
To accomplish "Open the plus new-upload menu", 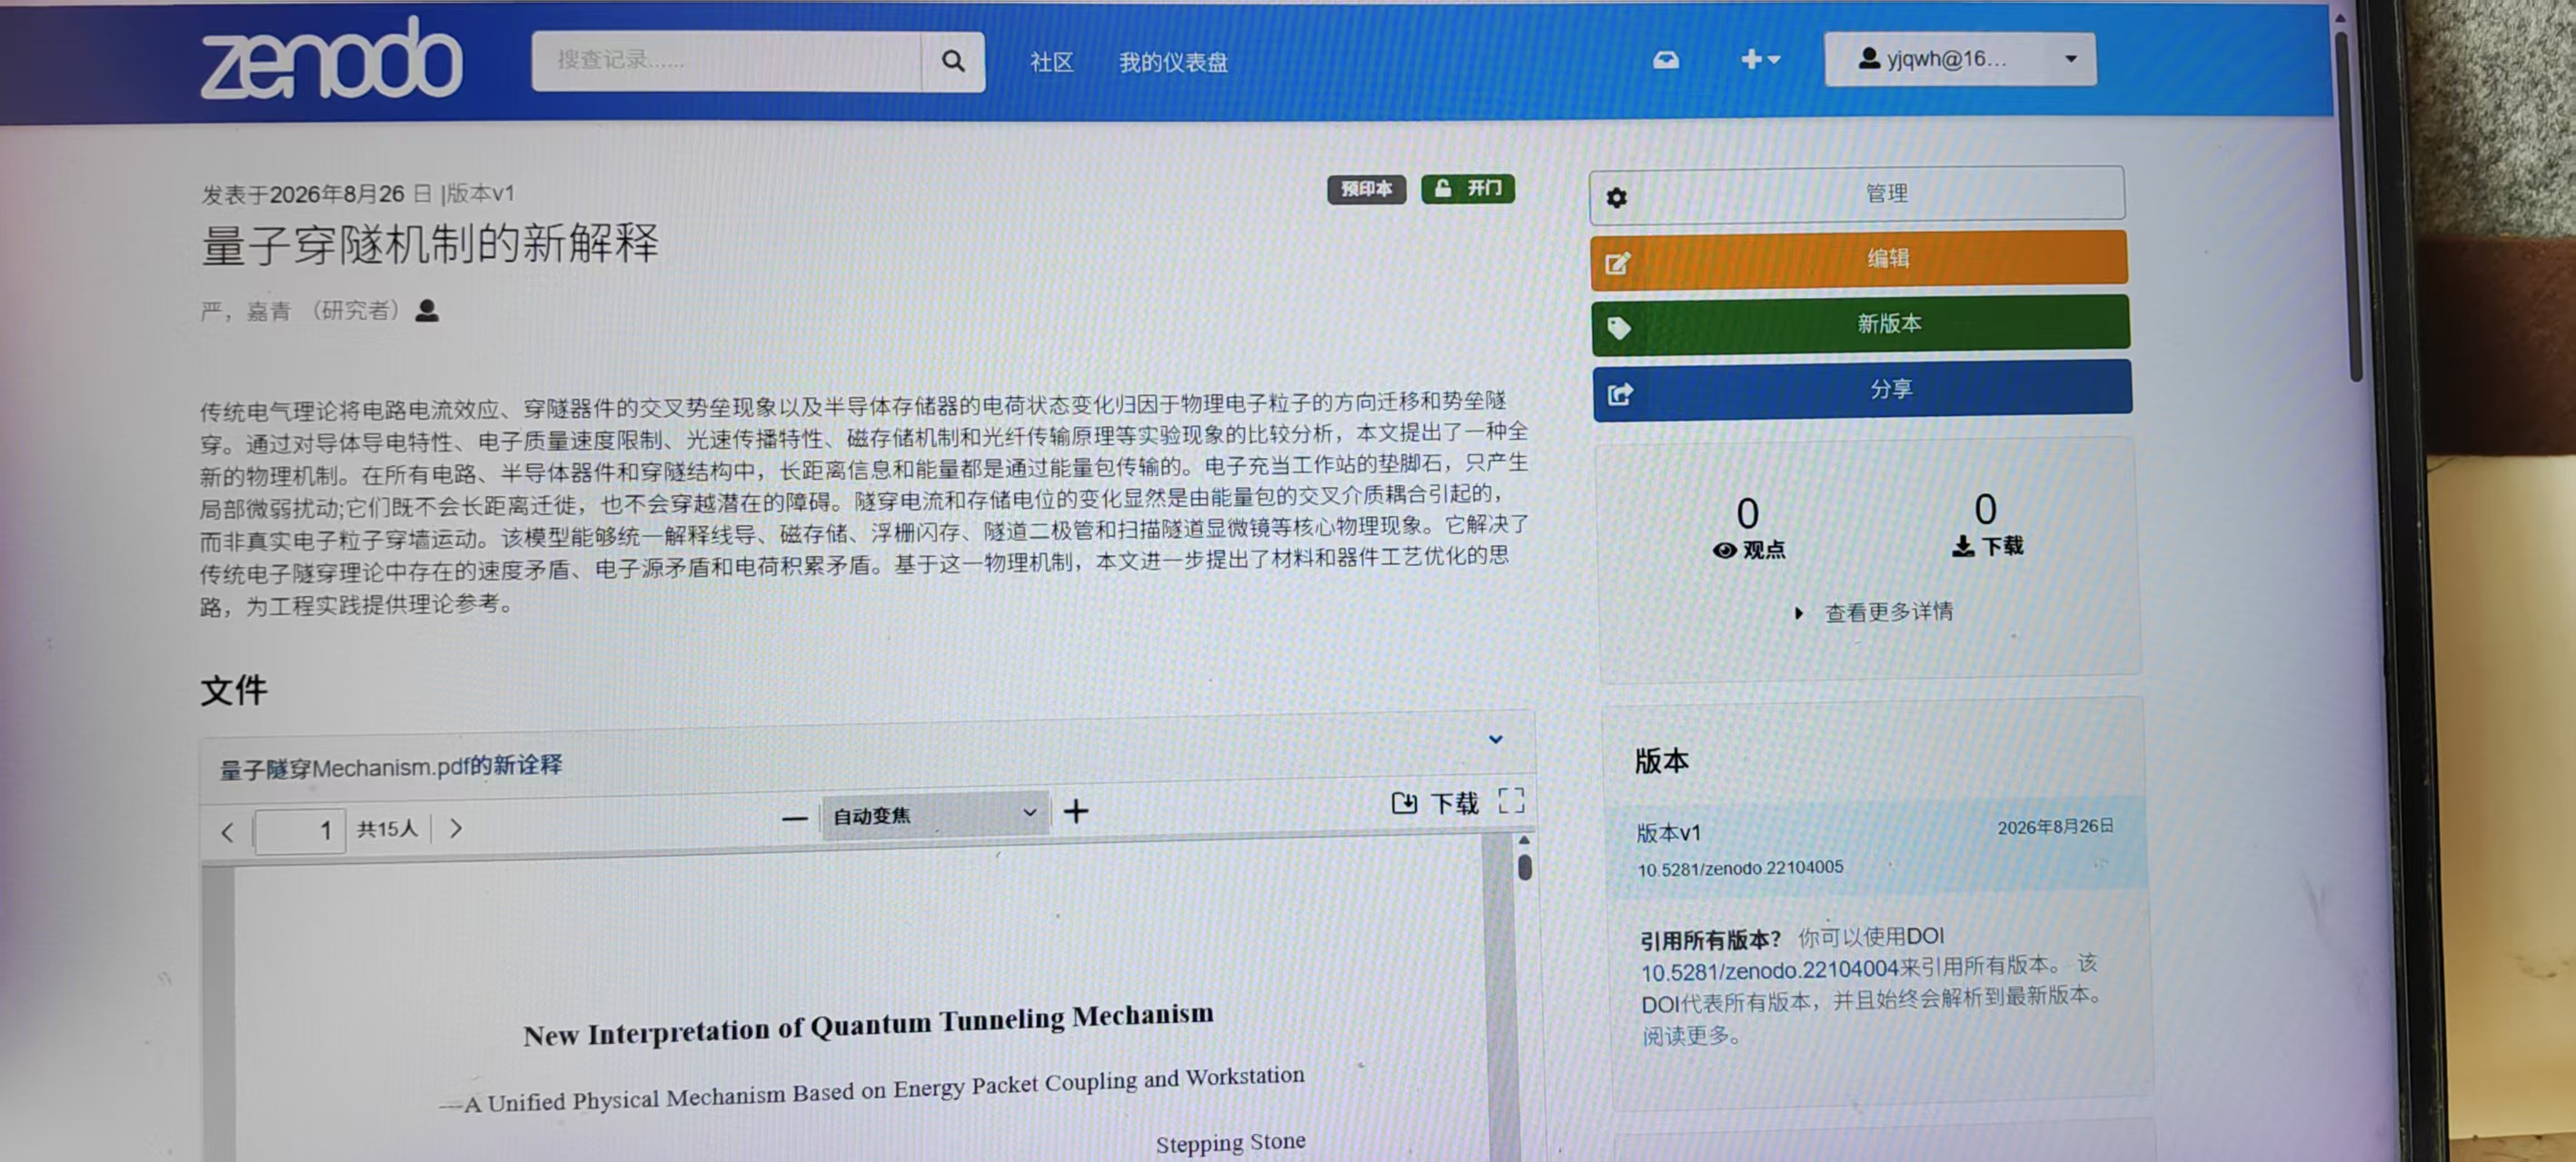I will (x=1759, y=60).
